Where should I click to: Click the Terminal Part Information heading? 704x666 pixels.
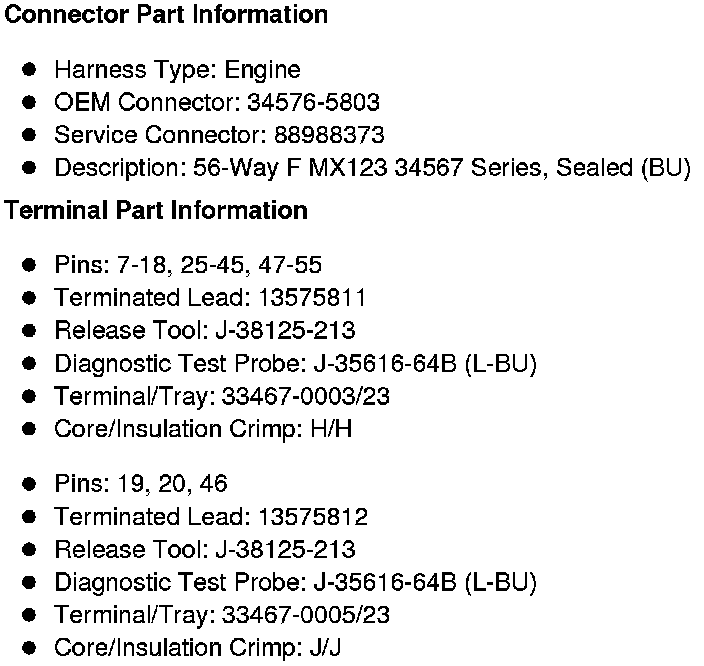(x=157, y=211)
